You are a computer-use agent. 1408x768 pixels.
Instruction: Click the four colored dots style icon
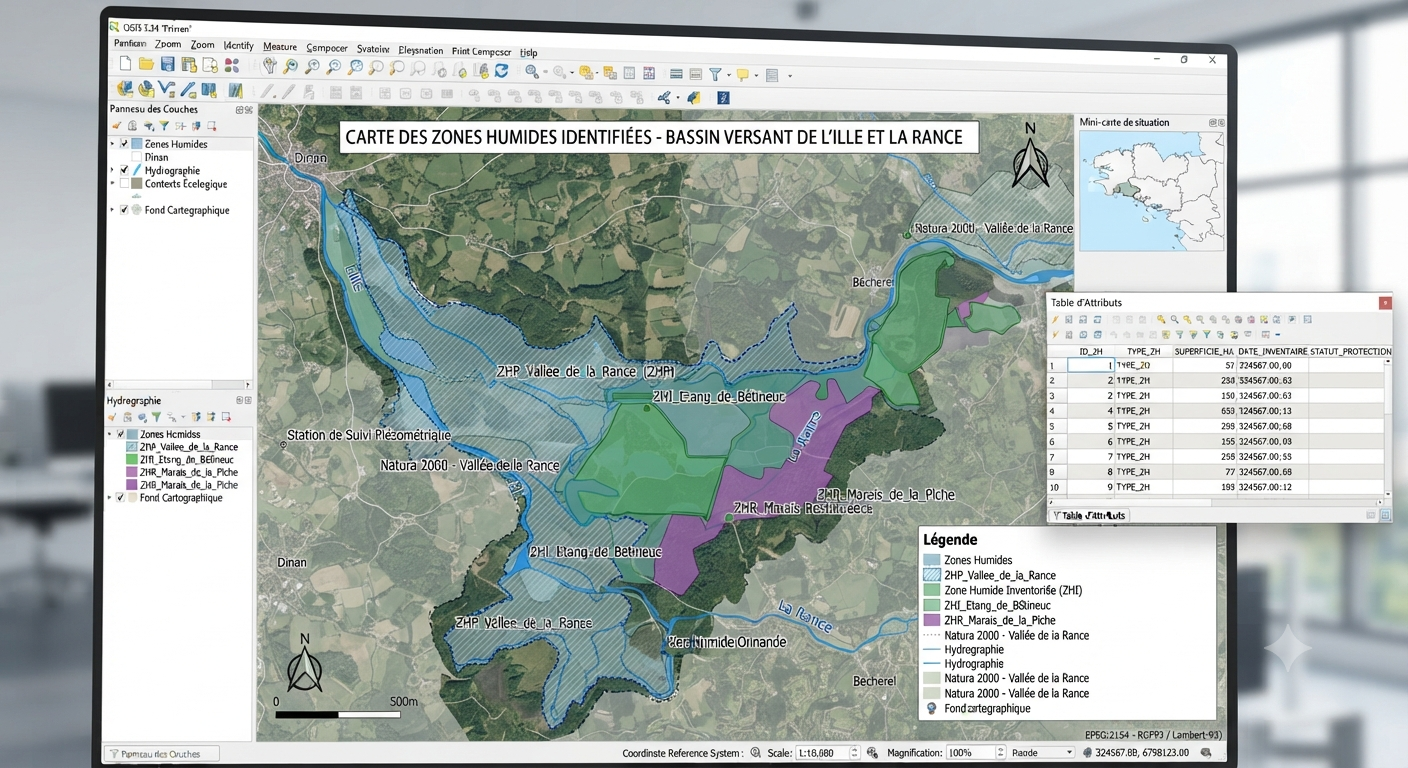231,66
